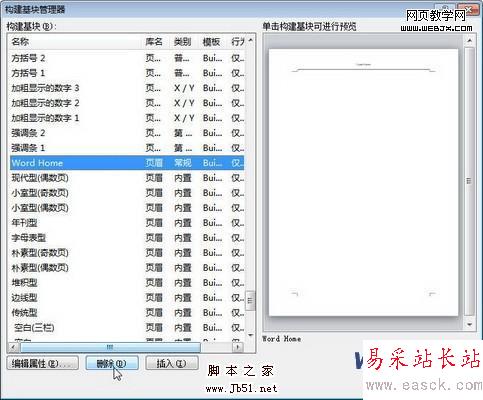
Task: Select the 字母表型 building block
Action: [127, 238]
